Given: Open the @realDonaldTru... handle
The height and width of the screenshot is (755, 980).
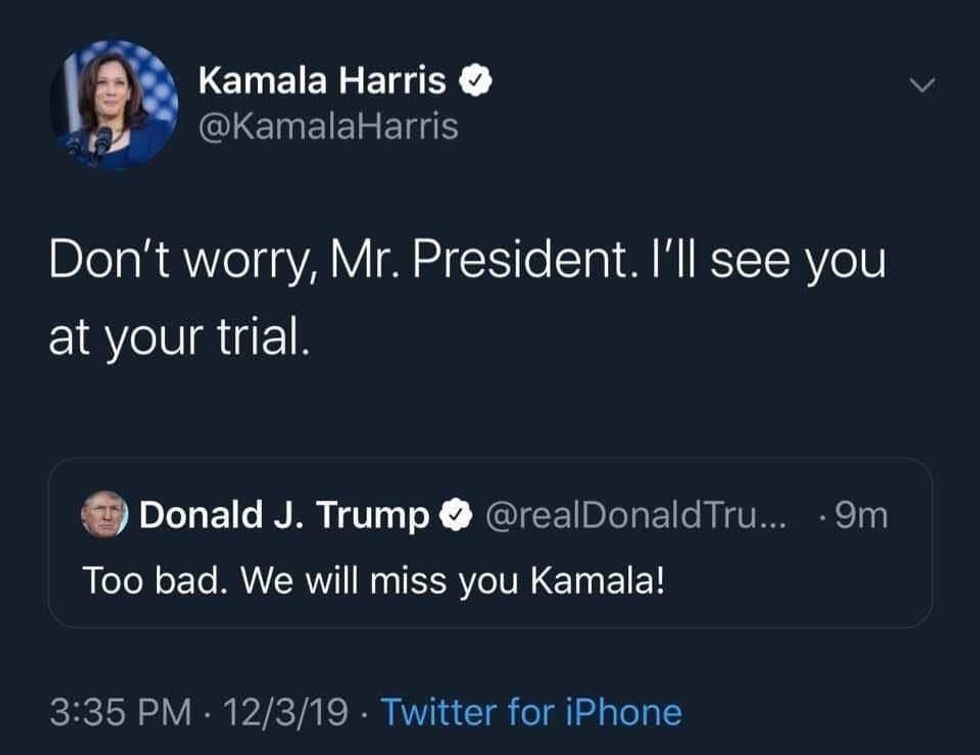Looking at the screenshot, I should point(637,516).
